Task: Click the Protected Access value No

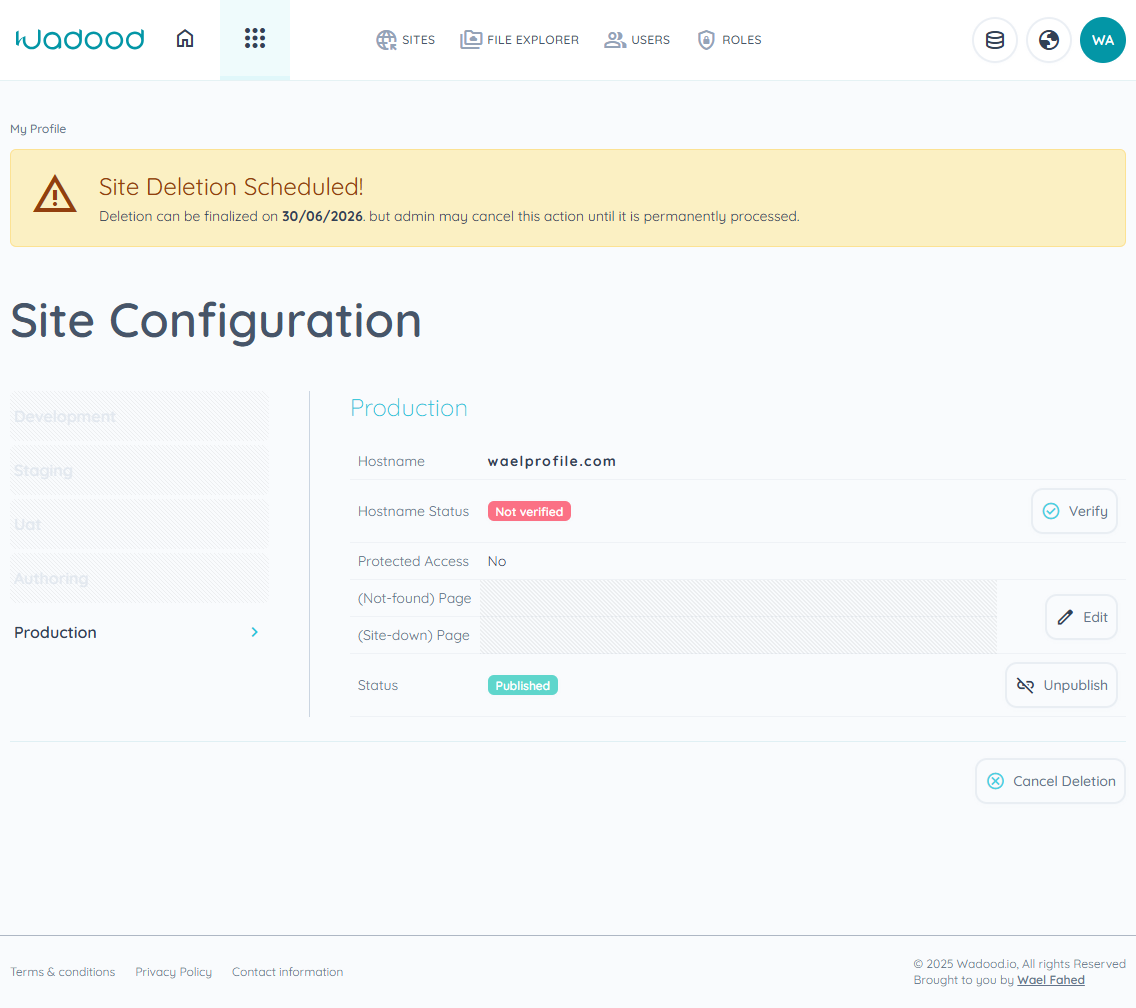Action: coord(497,562)
